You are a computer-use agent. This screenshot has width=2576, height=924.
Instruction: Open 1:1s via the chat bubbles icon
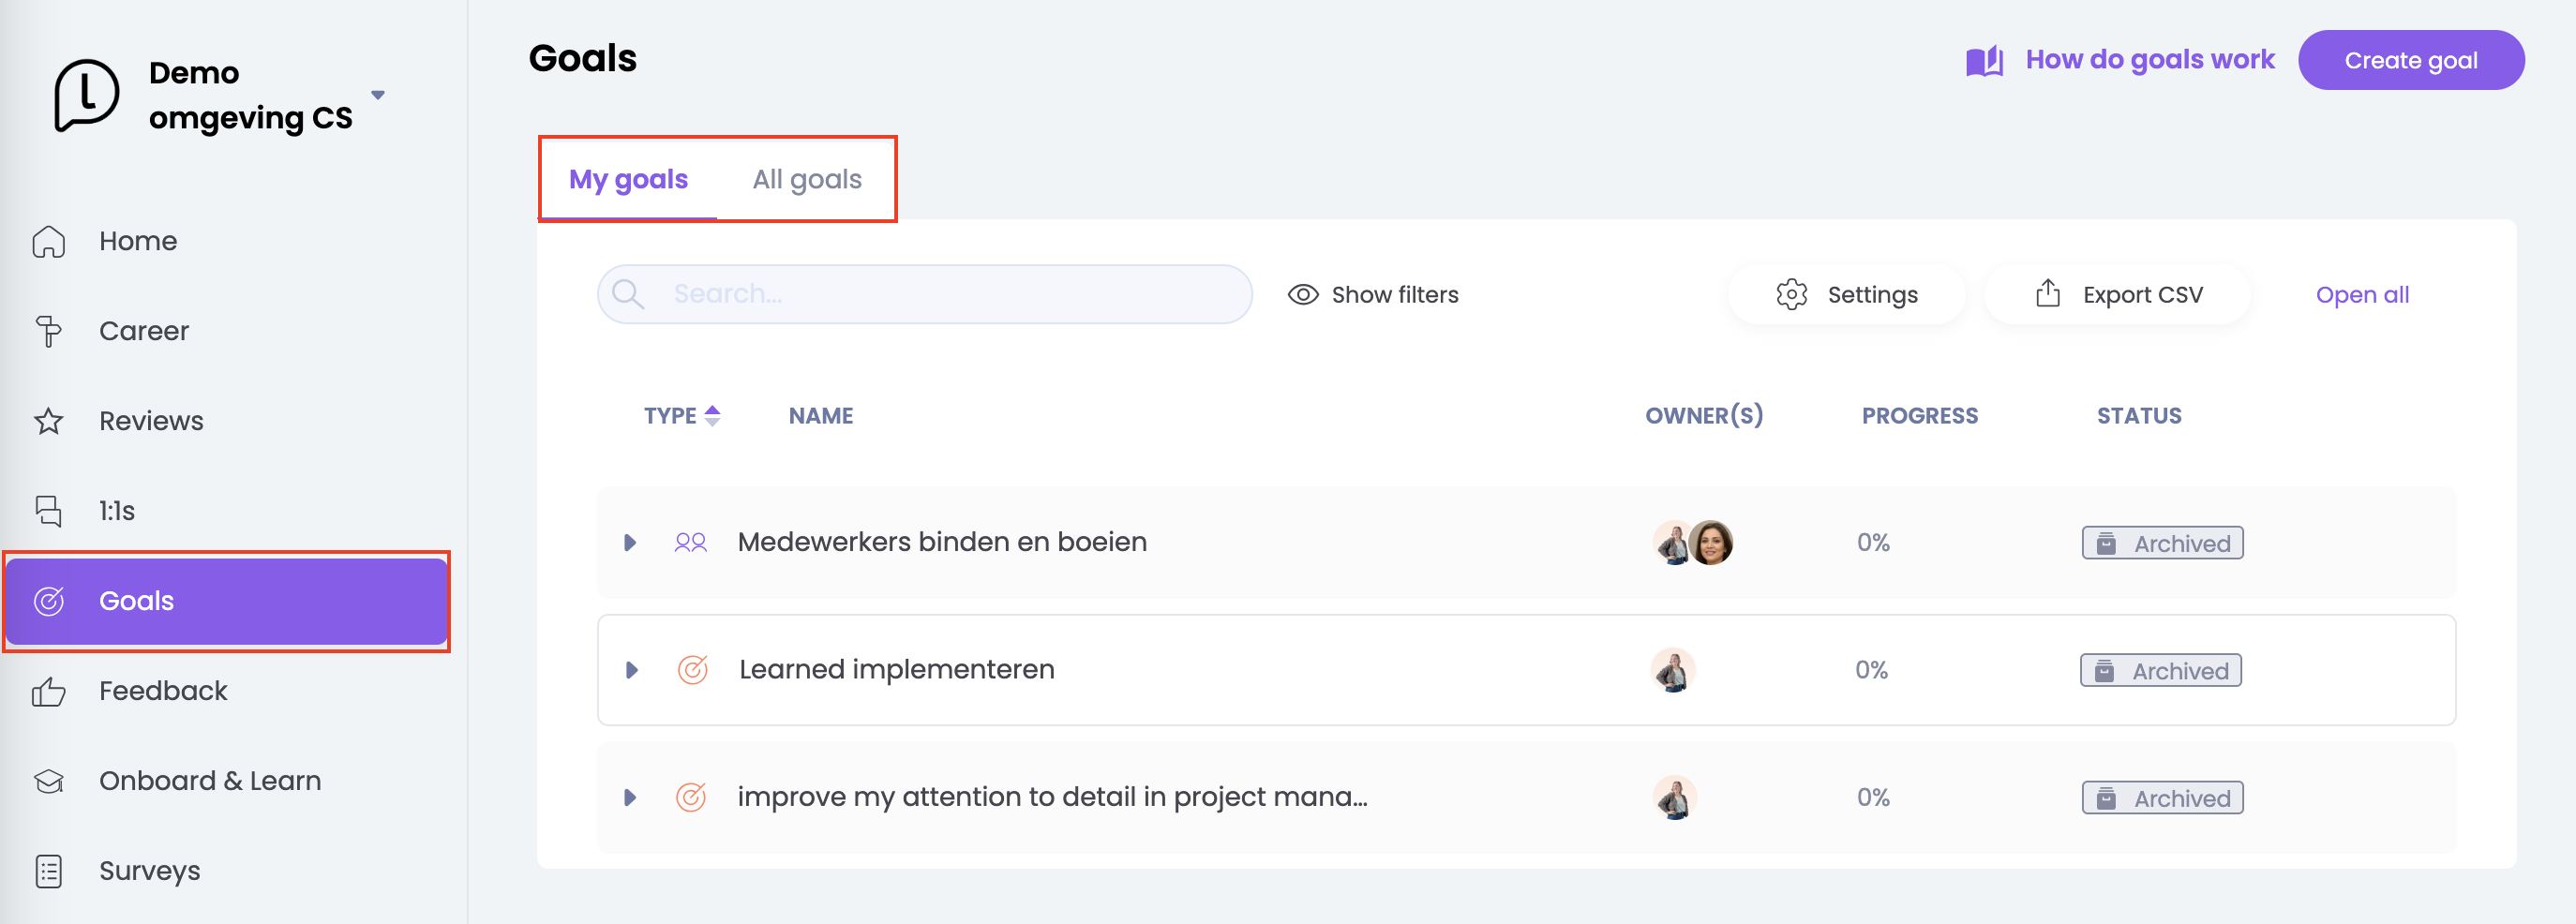coord(48,511)
